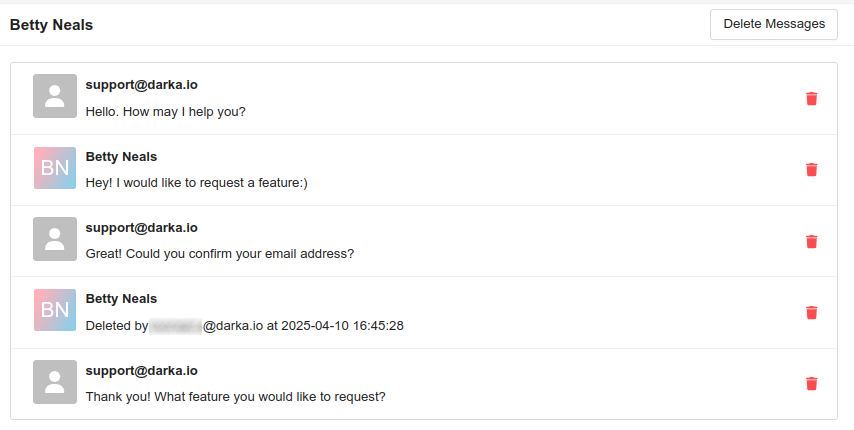Delete the 'request a feature' message via trash icon
Screen dimensions: 854x430
811,170
